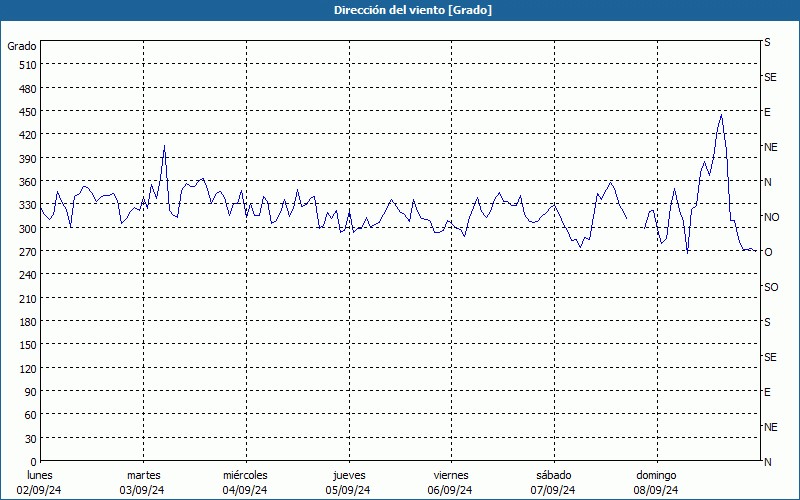Click the 270 value on the degree axis
The width and height of the screenshot is (800, 500).
coord(28,252)
